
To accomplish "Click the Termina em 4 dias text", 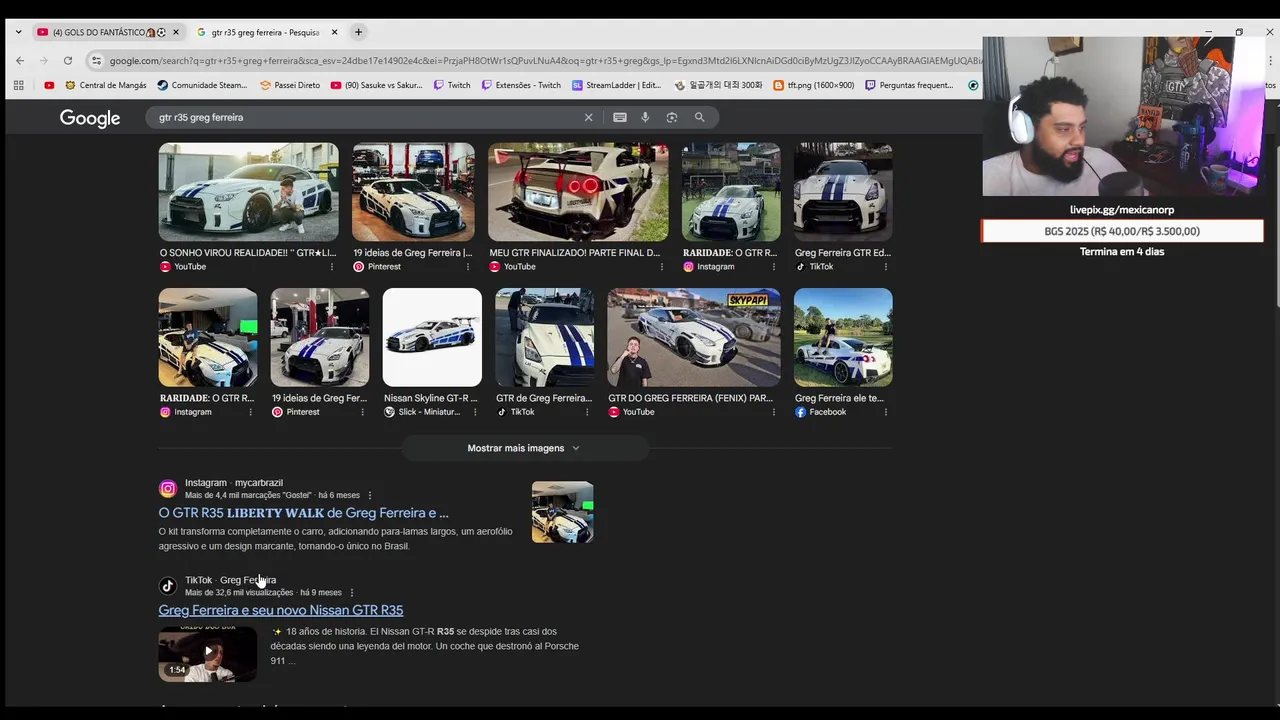I will tap(1122, 252).
